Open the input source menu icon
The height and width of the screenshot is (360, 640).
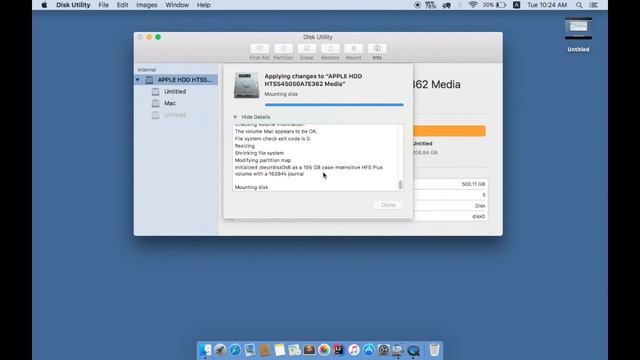[516, 5]
